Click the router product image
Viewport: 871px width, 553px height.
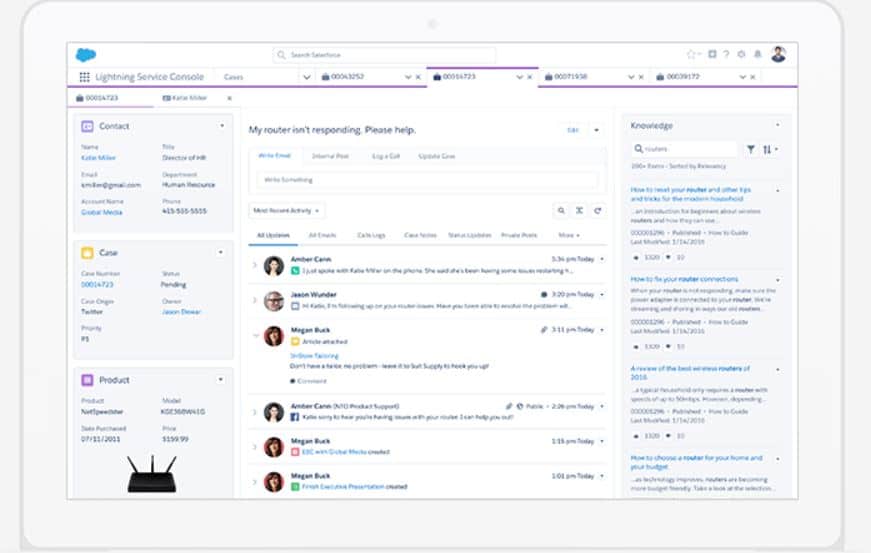coord(152,475)
